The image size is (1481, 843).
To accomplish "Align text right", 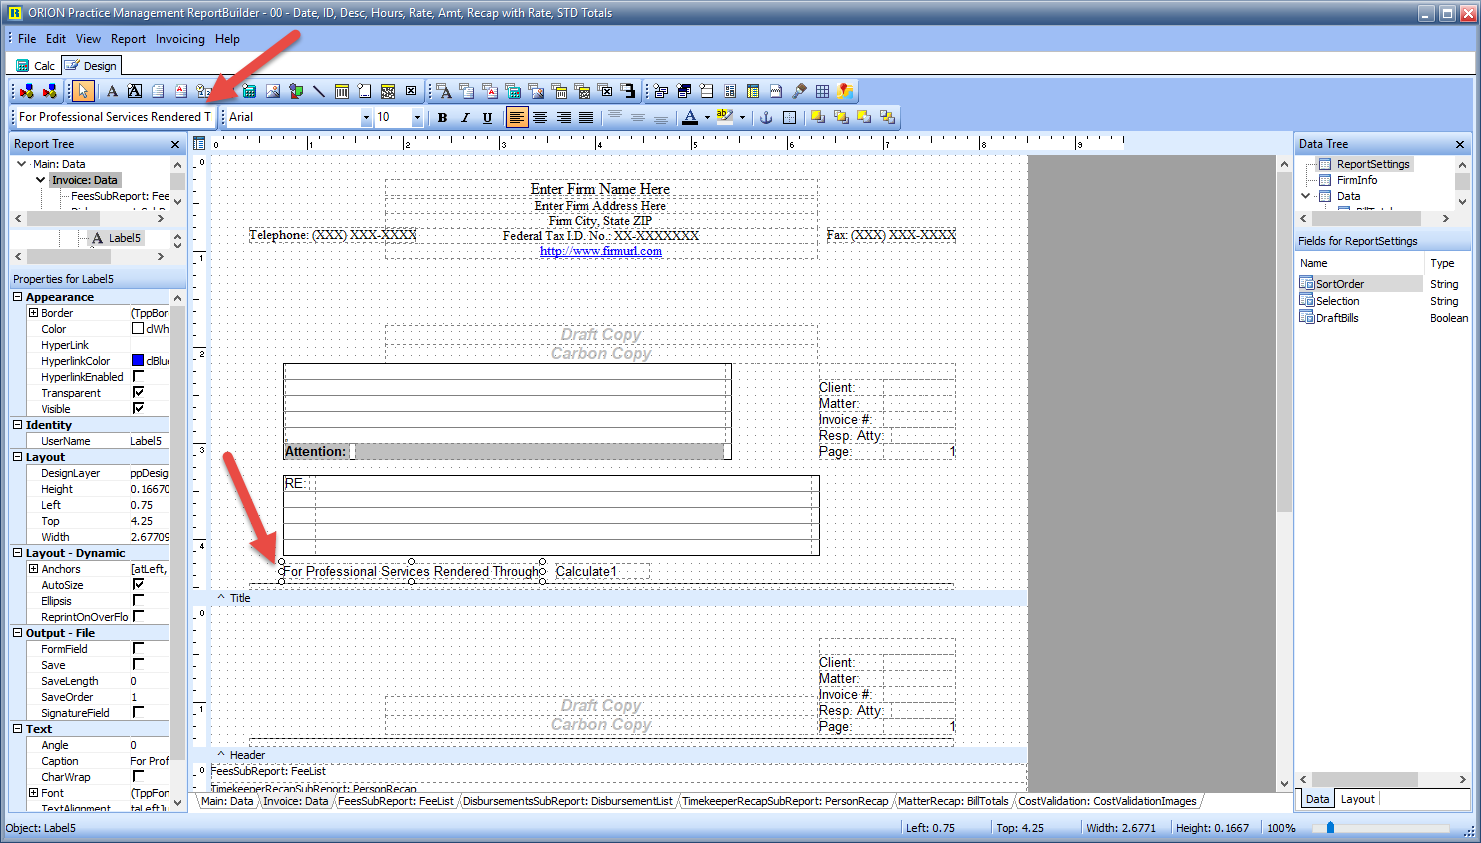I will tap(563, 117).
